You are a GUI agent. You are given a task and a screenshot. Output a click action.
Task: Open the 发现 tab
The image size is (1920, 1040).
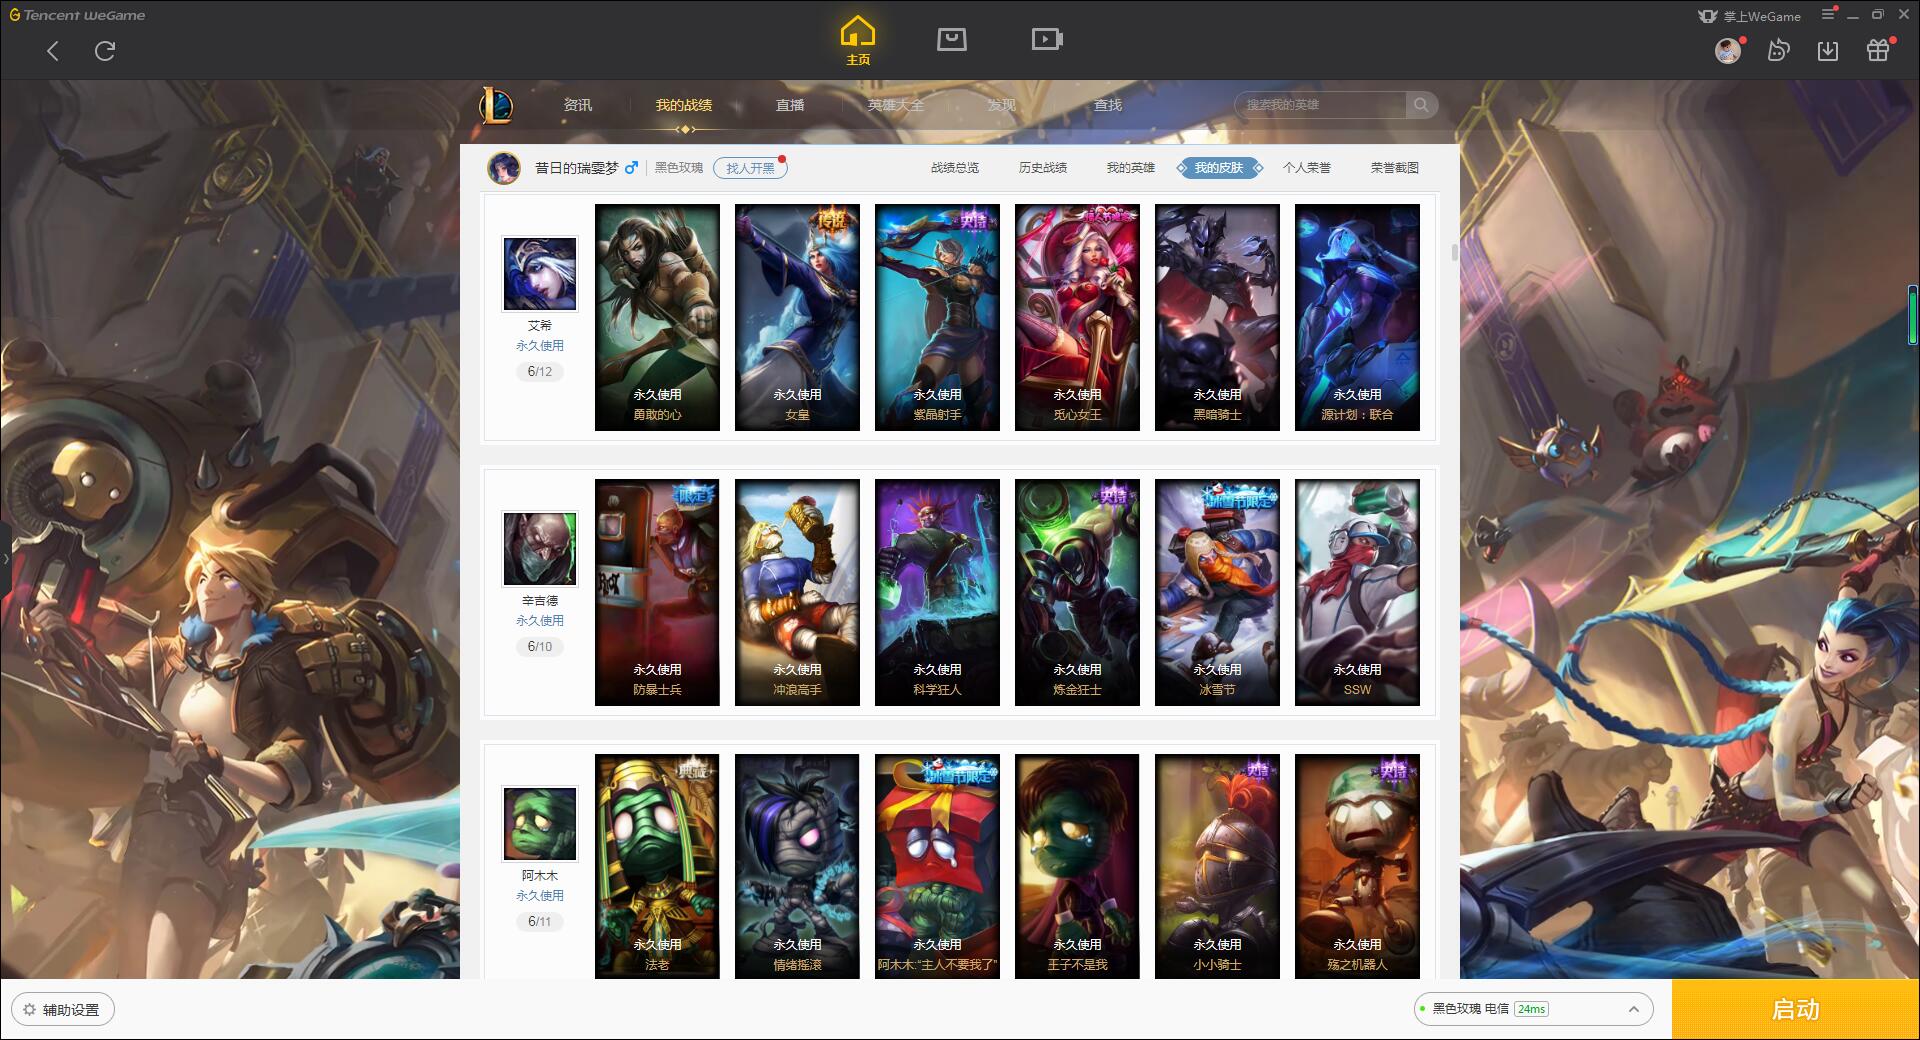[1002, 105]
